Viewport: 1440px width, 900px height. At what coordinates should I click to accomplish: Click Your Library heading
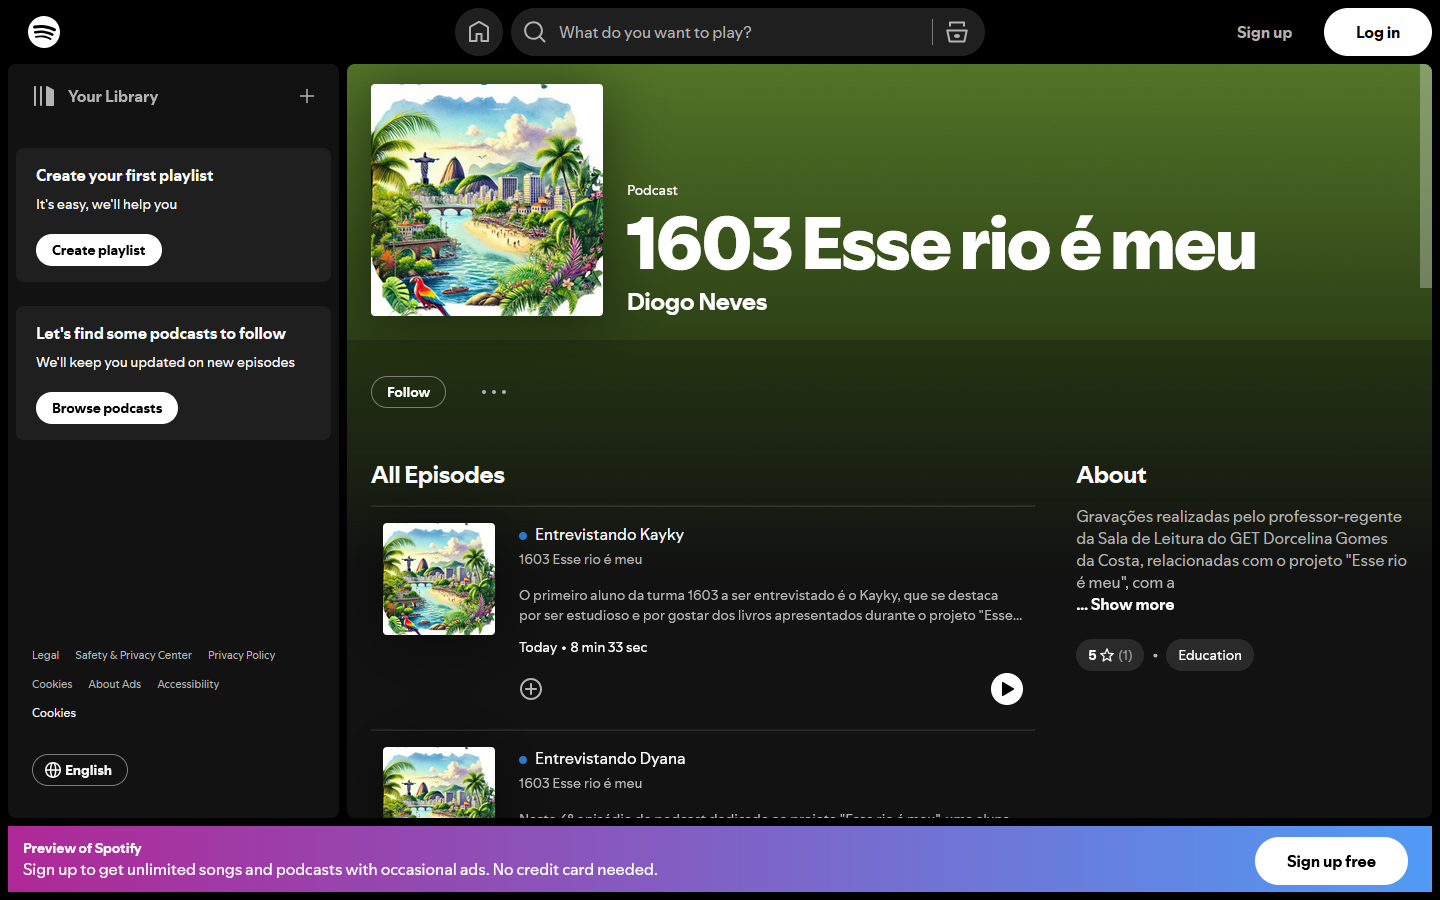[x=113, y=96]
